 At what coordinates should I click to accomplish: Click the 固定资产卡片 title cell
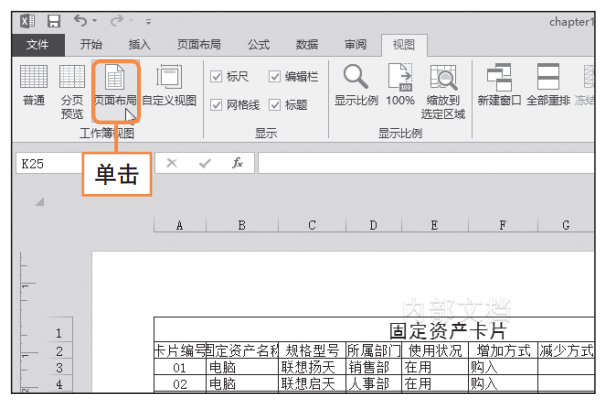coord(374,330)
